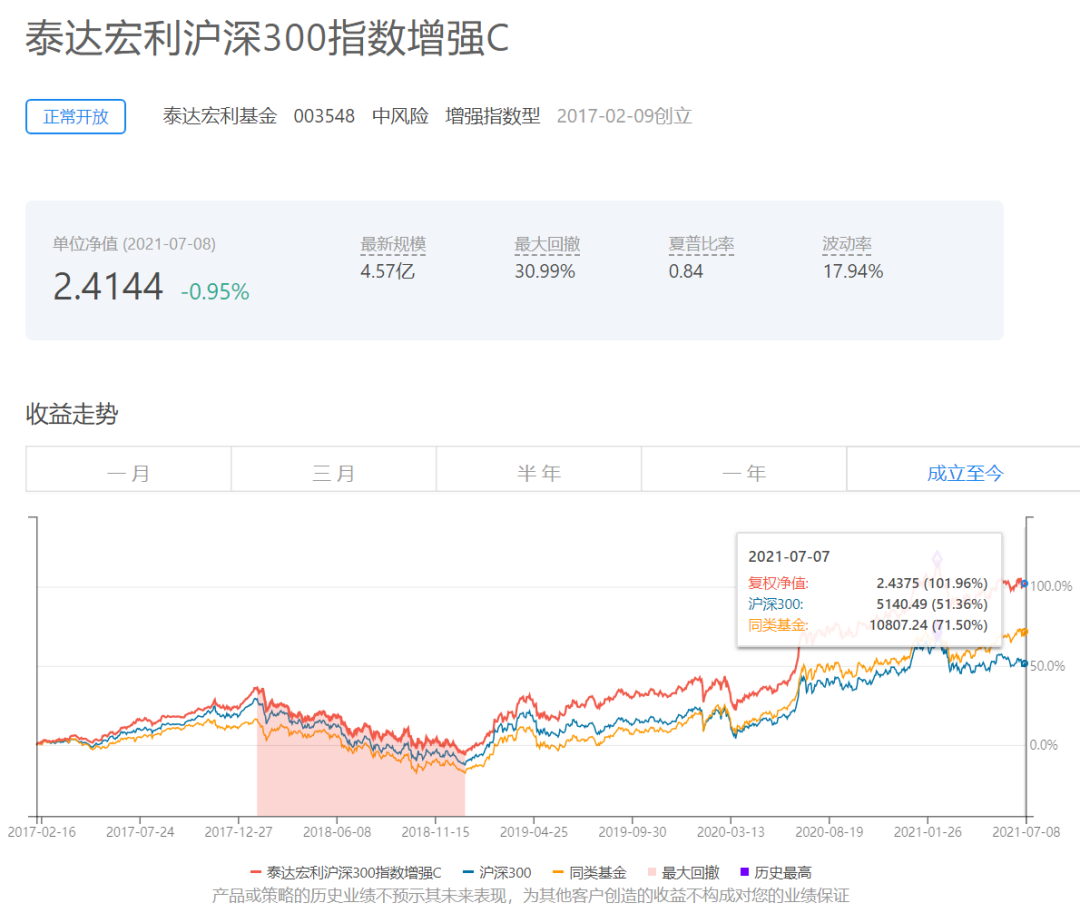Click the 4.57亿 scale value
Image resolution: width=1080 pixels, height=913 pixels.
point(388,271)
